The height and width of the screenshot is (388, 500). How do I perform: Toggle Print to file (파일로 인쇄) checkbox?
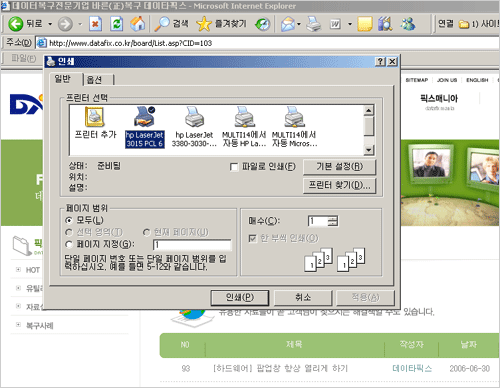pos(234,167)
